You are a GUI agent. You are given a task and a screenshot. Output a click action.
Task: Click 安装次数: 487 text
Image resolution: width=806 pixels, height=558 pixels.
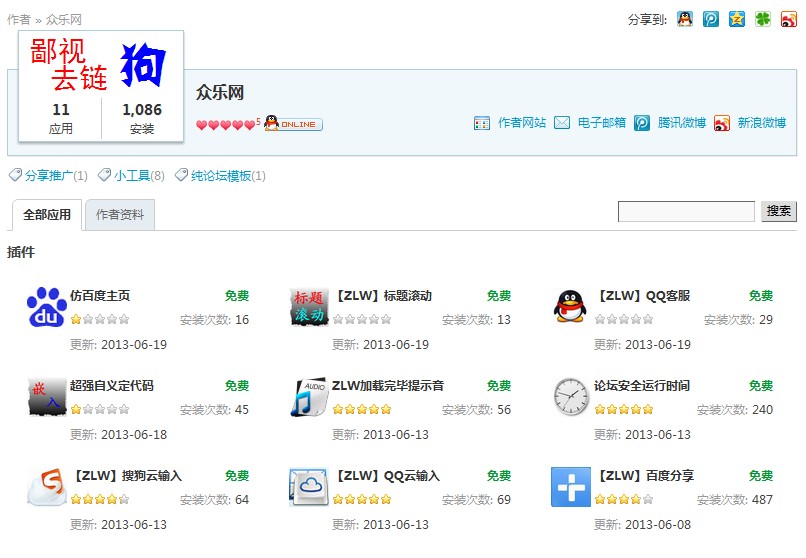pos(735,499)
